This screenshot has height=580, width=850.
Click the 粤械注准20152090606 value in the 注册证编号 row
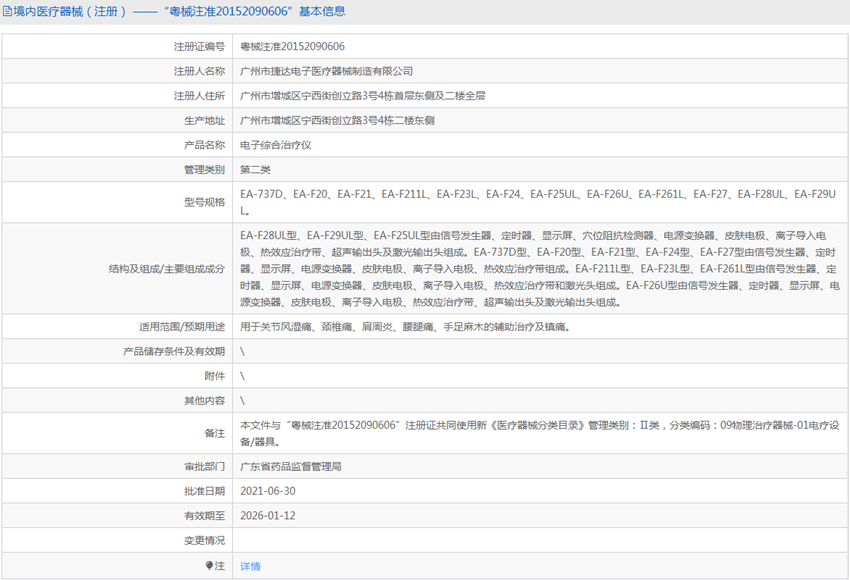tap(292, 47)
